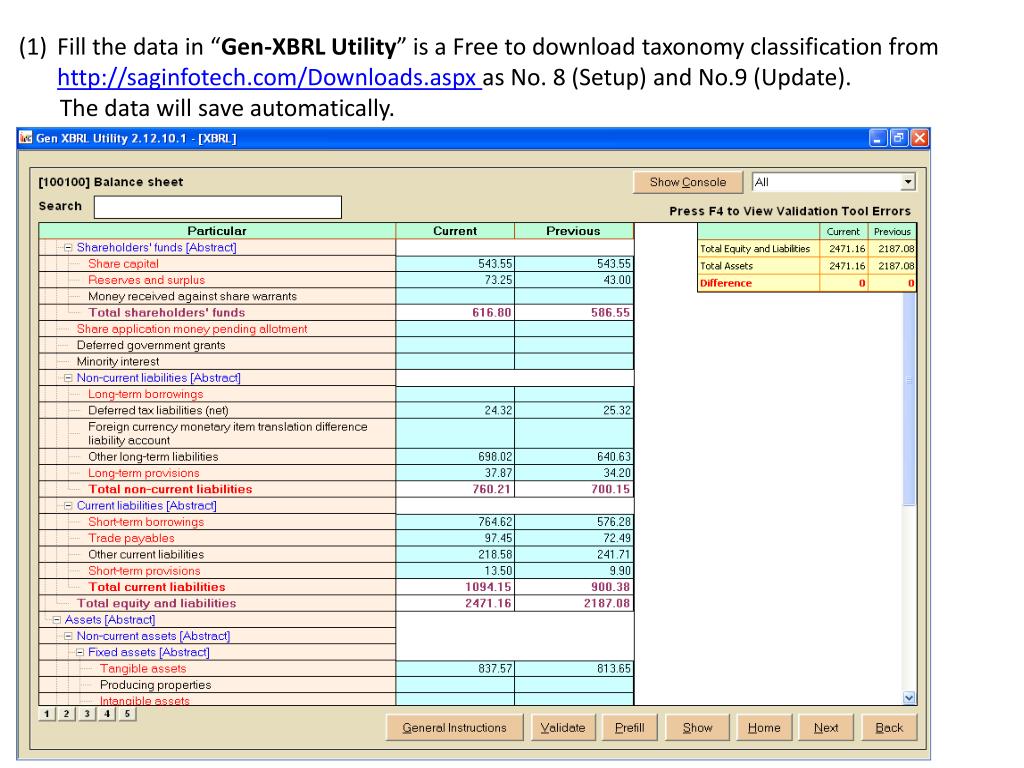Select Trade payables row label
Viewport: 1024px width, 768px height.
coord(131,538)
